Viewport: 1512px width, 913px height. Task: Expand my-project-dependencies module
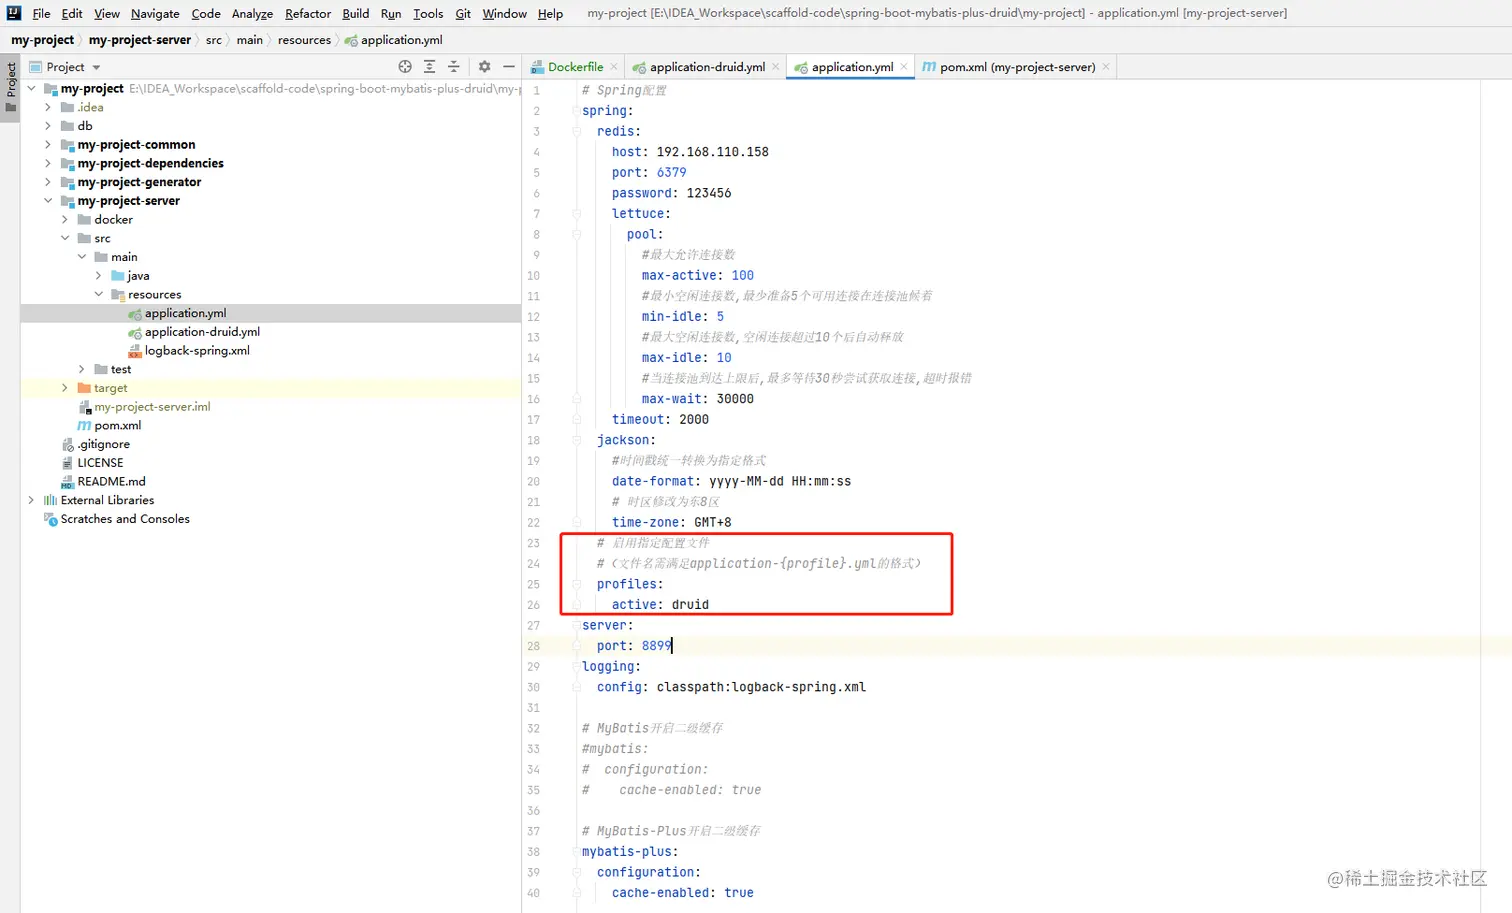pyautogui.click(x=48, y=163)
